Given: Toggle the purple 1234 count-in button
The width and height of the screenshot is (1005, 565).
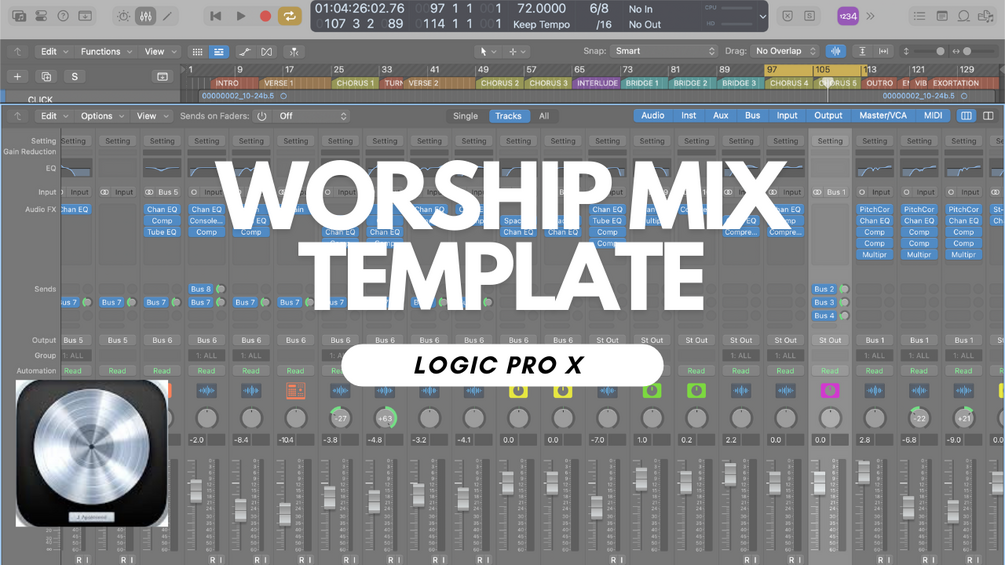Looking at the screenshot, I should coord(848,16).
